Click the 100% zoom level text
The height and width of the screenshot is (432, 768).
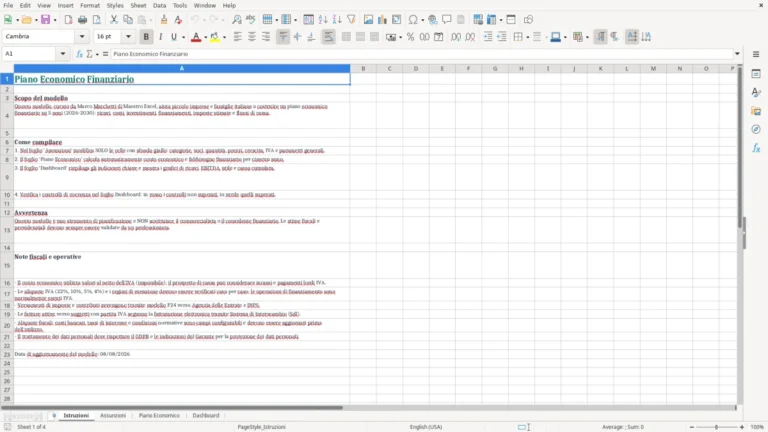pos(757,427)
